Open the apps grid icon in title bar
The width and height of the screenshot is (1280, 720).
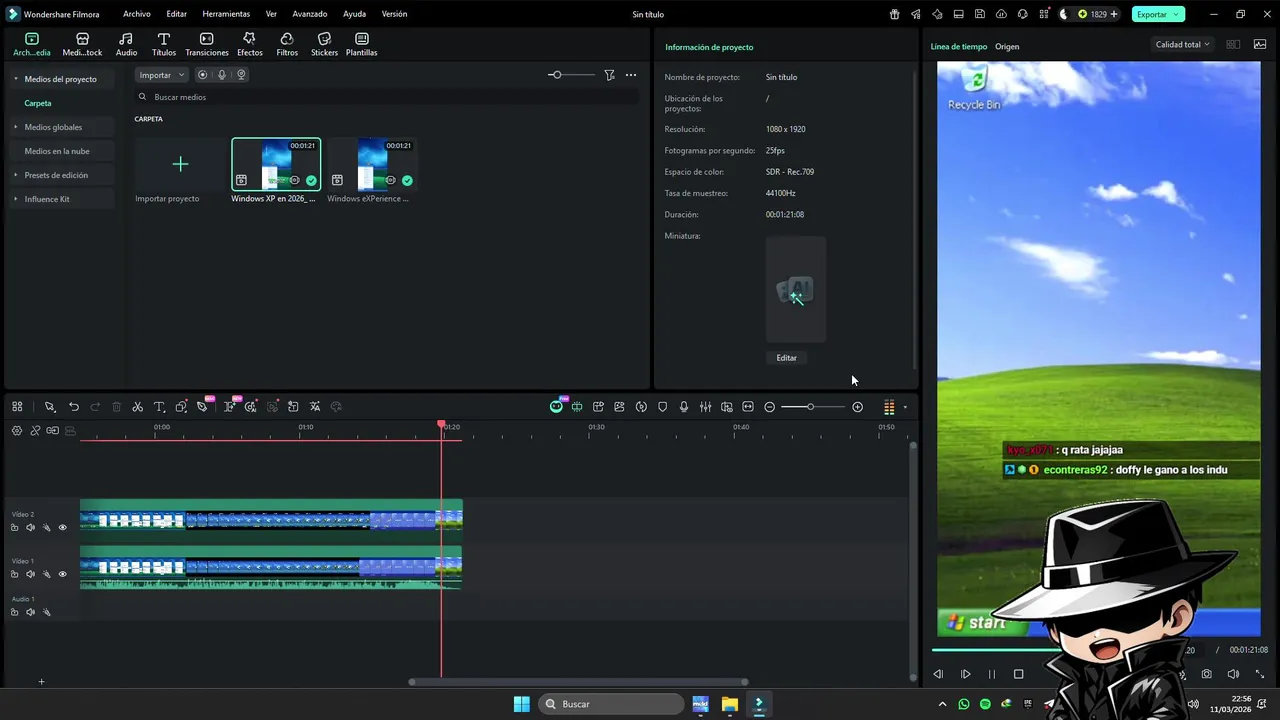click(x=1044, y=14)
